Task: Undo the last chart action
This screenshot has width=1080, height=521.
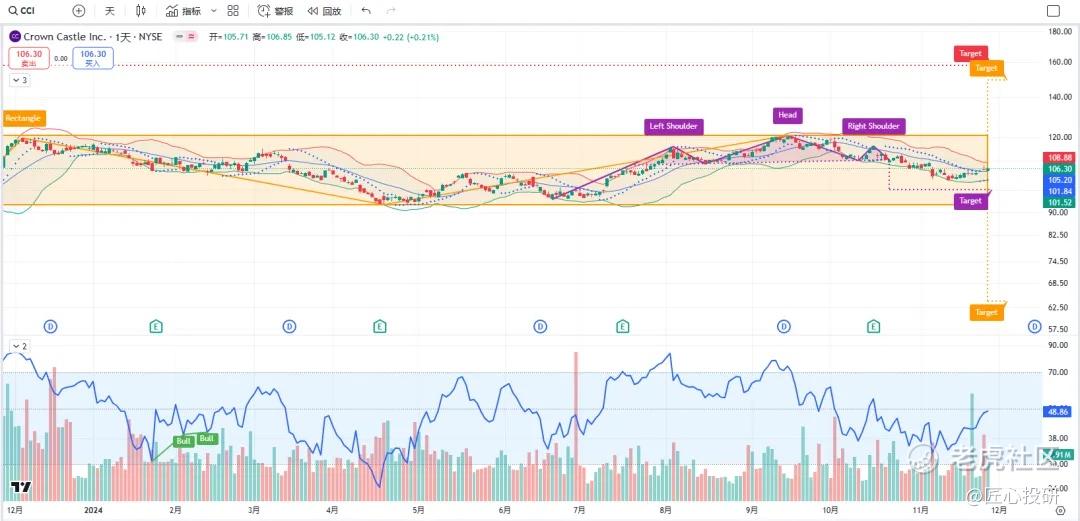Action: pos(366,10)
